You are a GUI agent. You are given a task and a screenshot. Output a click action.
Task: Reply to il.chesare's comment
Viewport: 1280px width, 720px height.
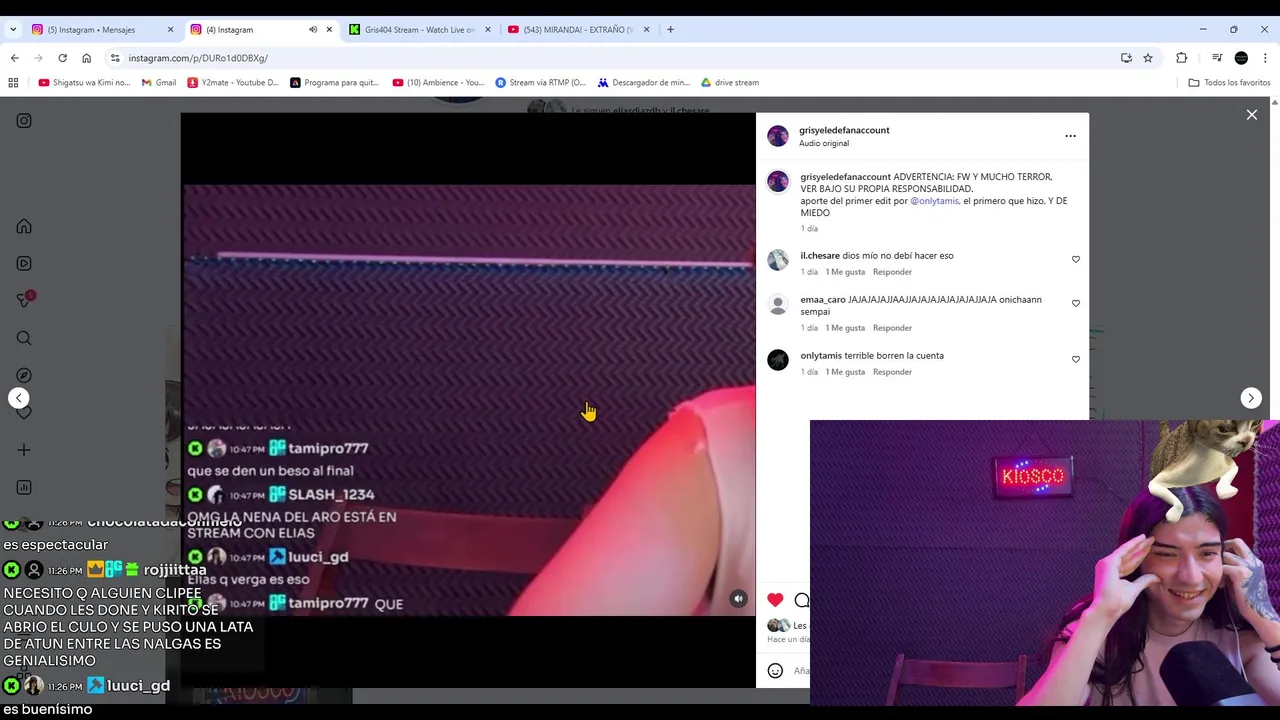coord(892,272)
